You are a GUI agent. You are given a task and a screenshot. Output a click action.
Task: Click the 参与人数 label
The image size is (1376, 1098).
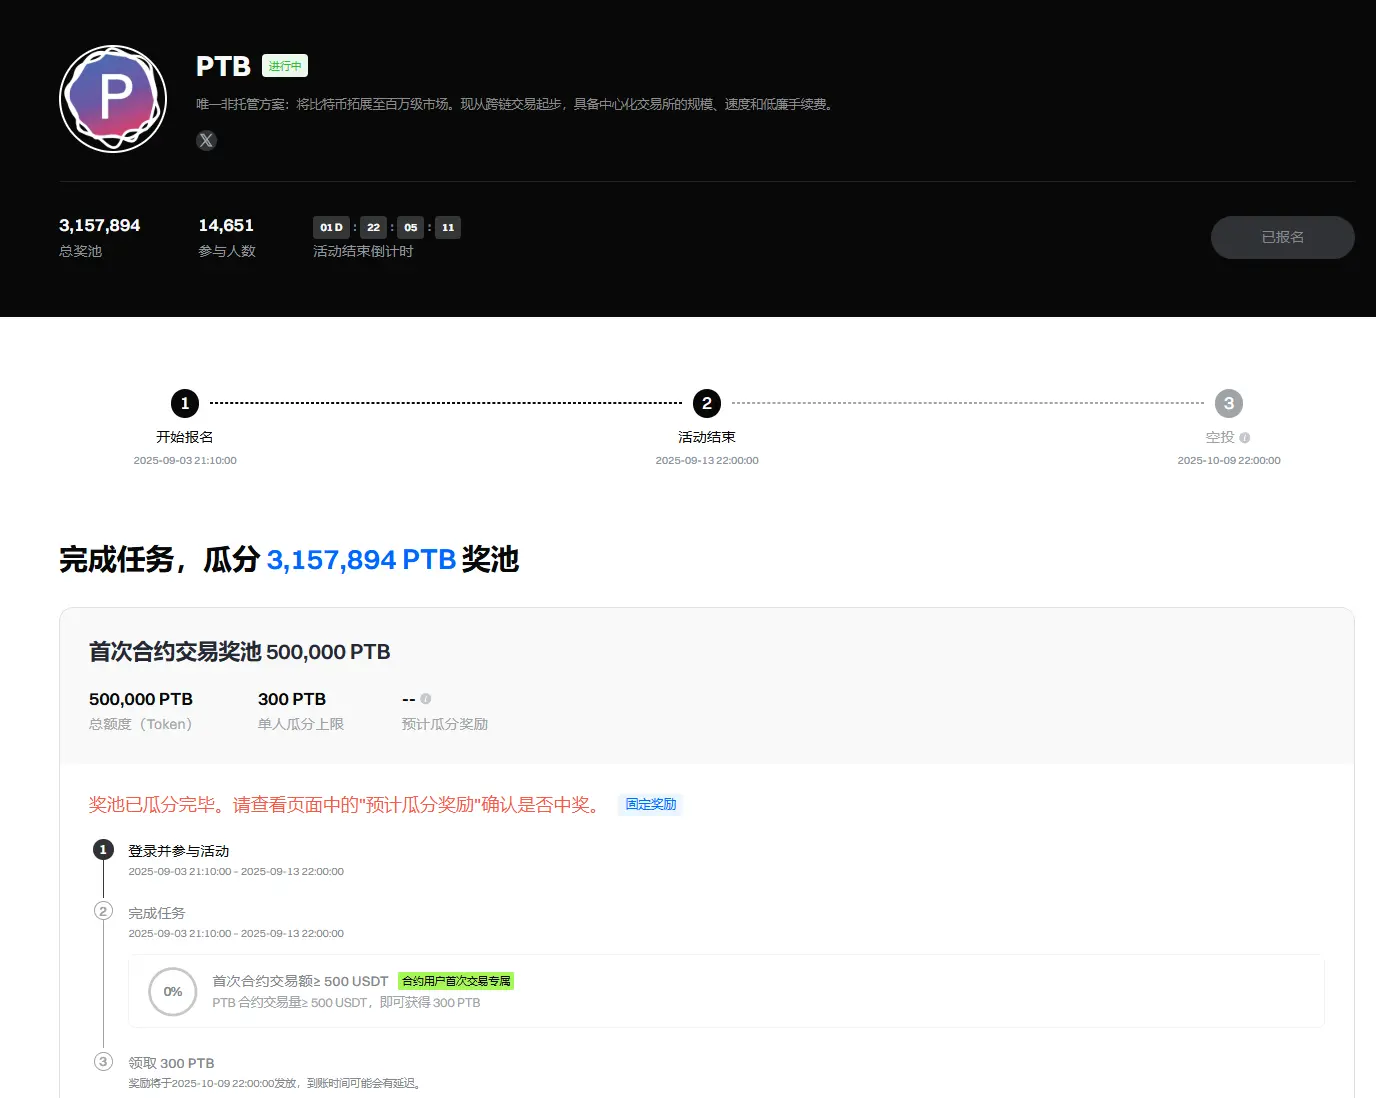click(x=227, y=251)
